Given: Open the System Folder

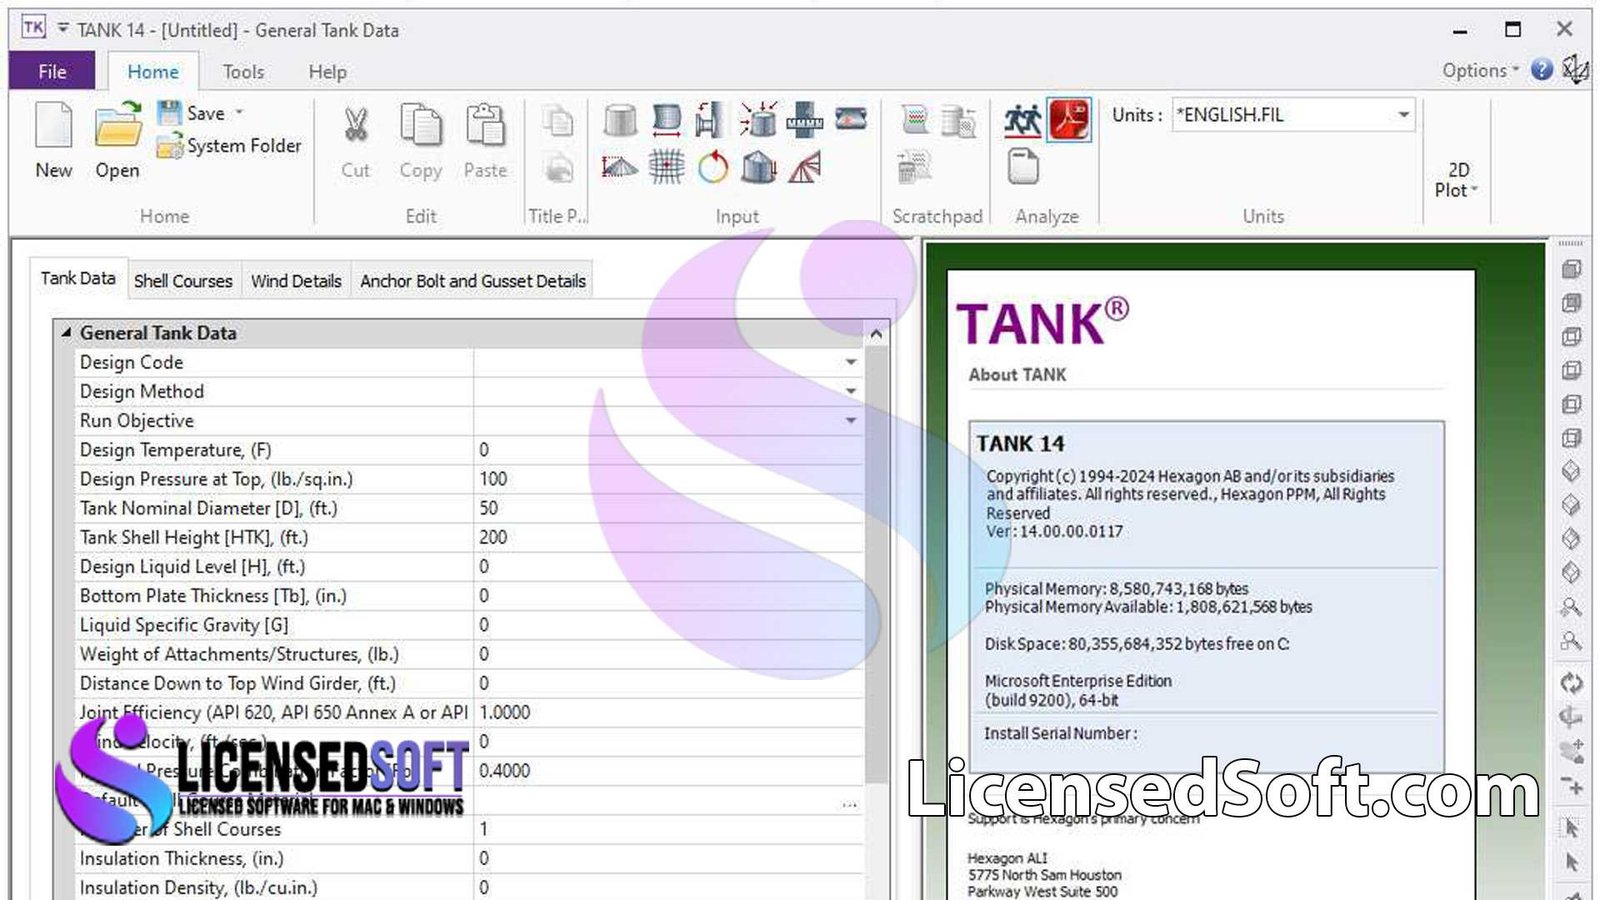Looking at the screenshot, I should [229, 146].
